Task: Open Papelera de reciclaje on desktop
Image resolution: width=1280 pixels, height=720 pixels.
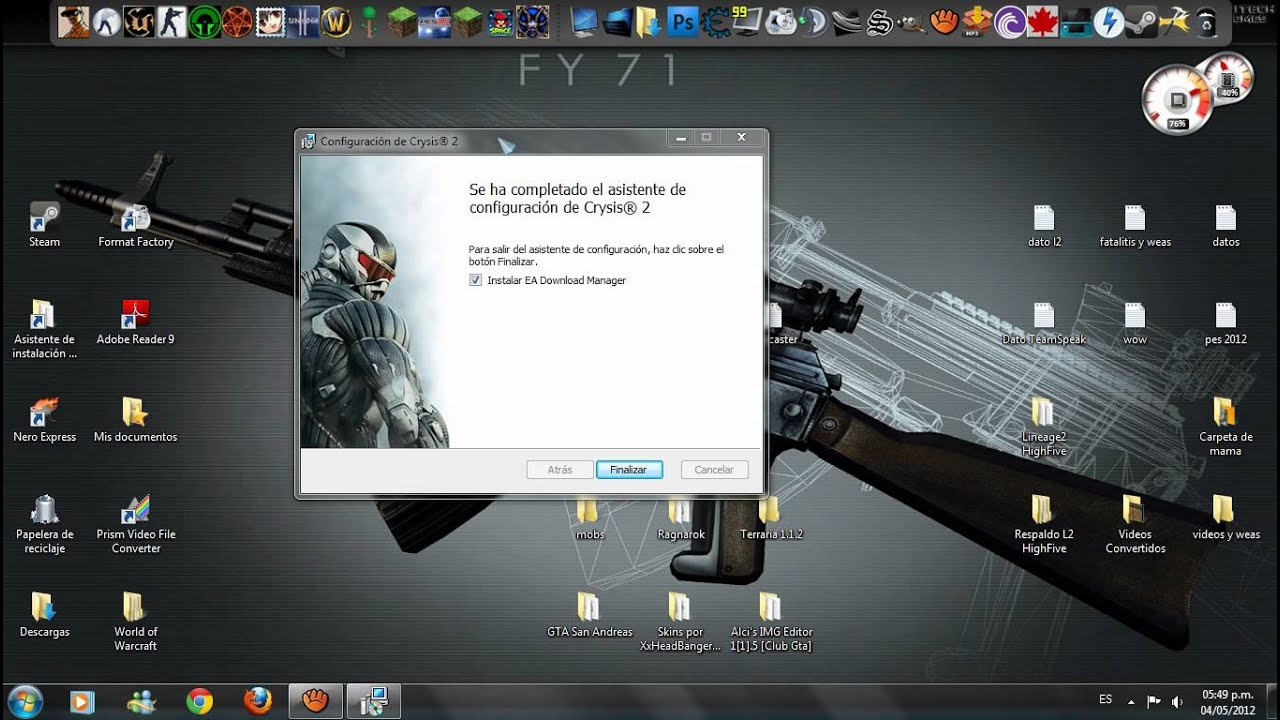Action: (x=44, y=524)
